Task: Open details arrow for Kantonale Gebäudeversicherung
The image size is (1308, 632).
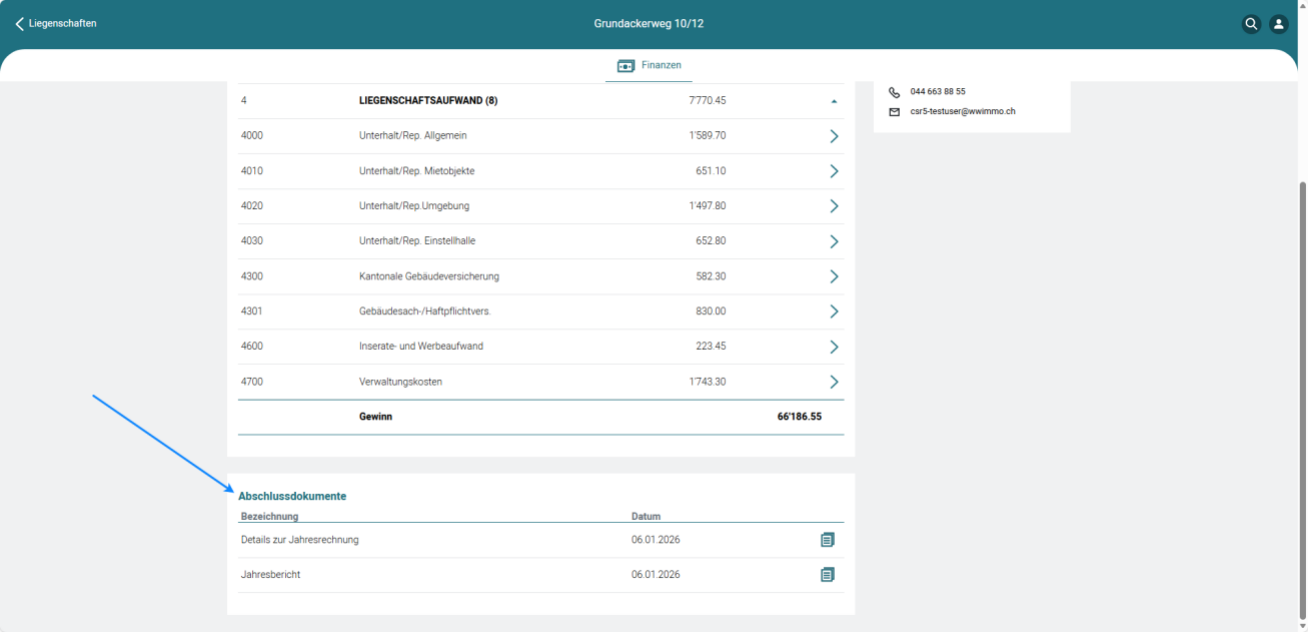Action: 834,276
